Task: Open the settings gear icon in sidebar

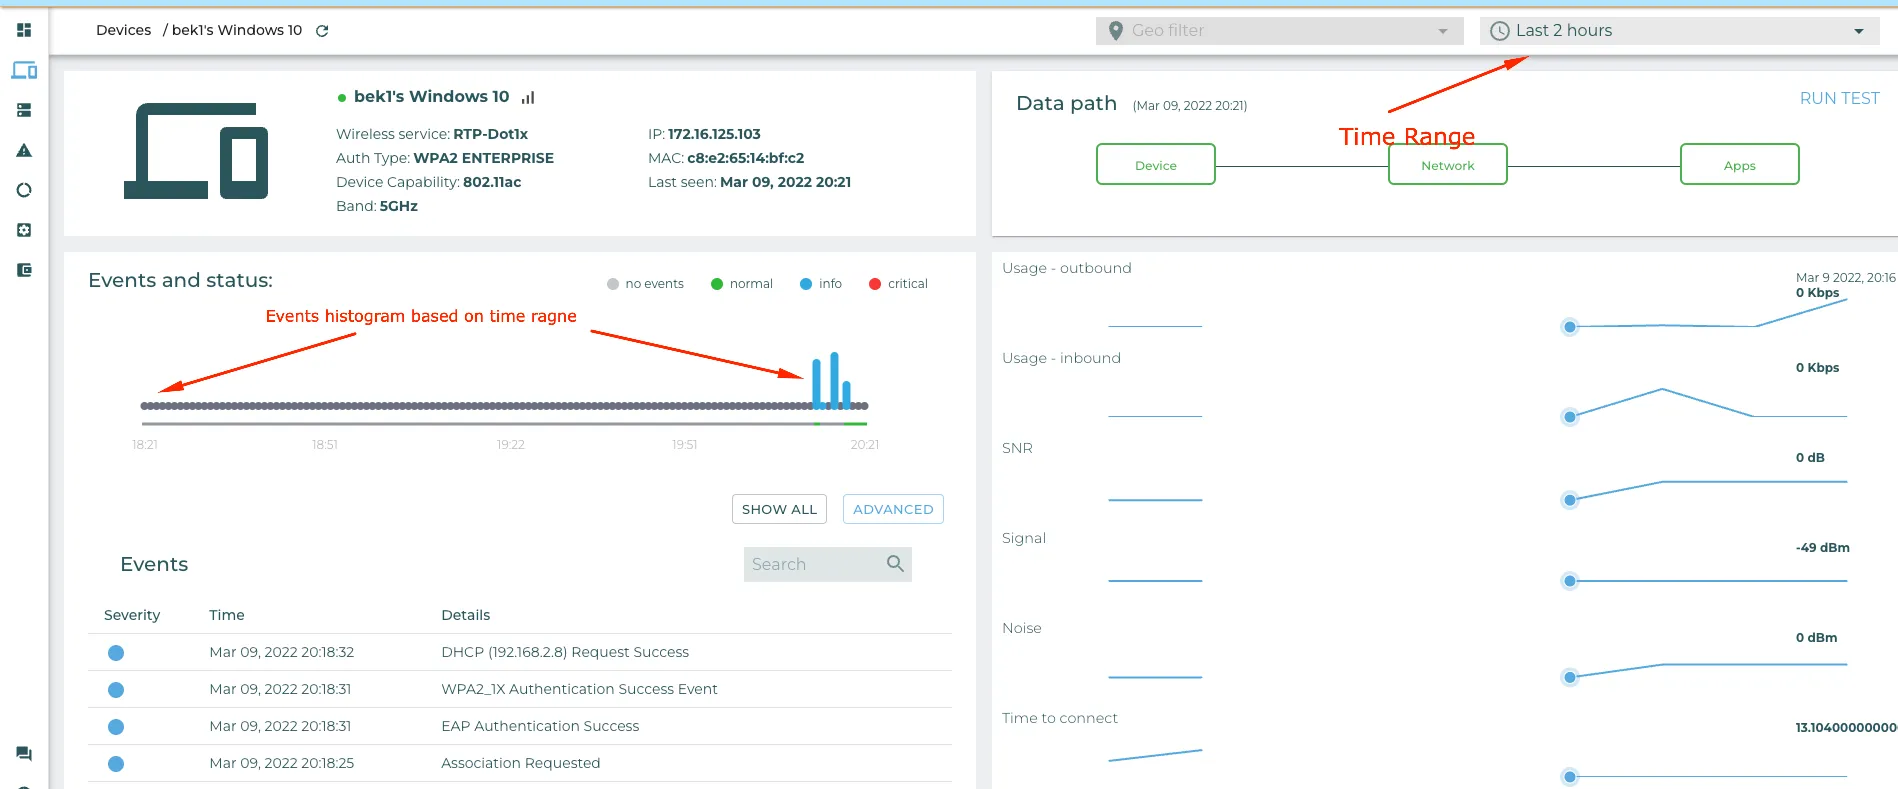Action: click(24, 230)
